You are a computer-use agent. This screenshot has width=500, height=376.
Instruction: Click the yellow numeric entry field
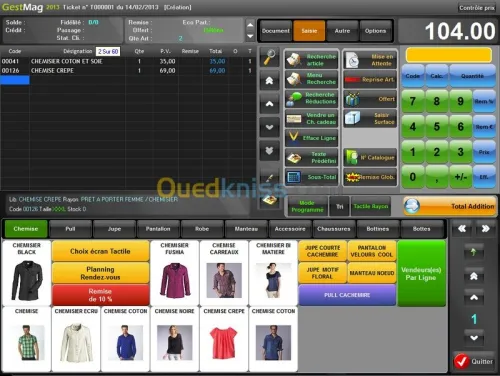click(x=449, y=55)
